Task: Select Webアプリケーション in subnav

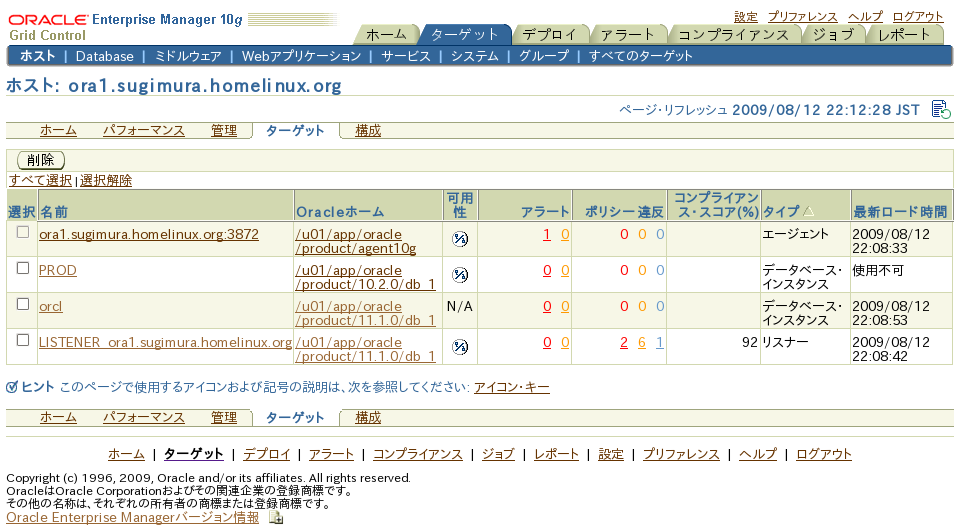Action: point(301,56)
